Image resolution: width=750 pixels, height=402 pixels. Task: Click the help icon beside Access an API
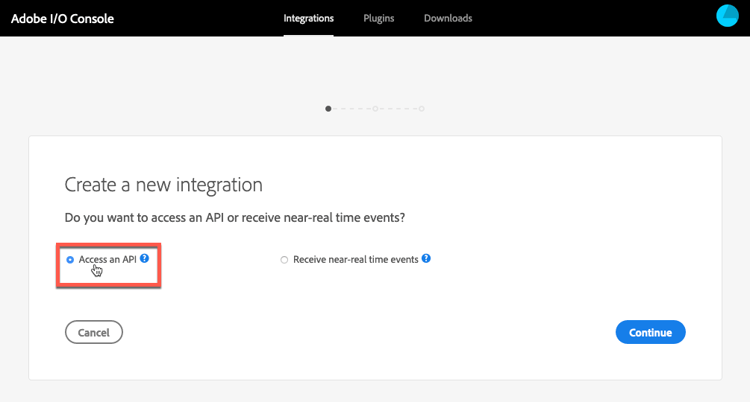144,258
